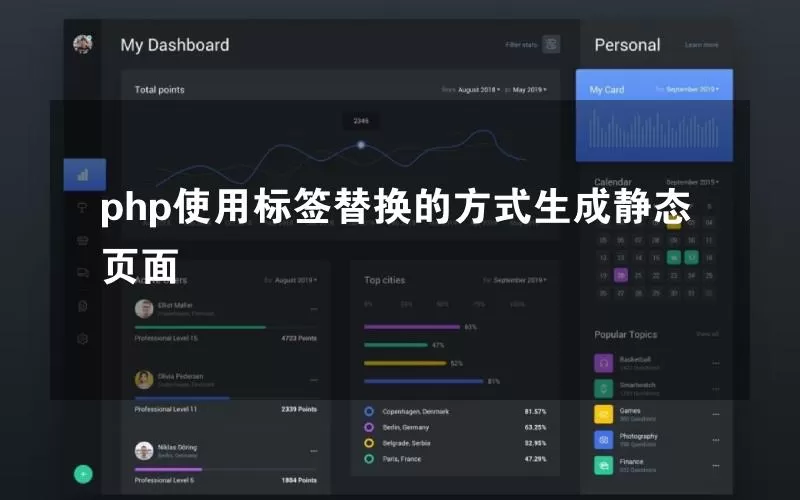The image size is (800, 500).
Task: Click the 47.29% Paris value
Action: (x=535, y=459)
